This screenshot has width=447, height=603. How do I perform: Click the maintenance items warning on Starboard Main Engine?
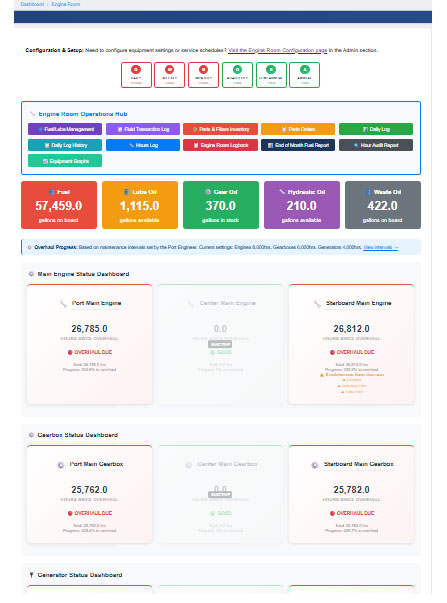tap(352, 375)
